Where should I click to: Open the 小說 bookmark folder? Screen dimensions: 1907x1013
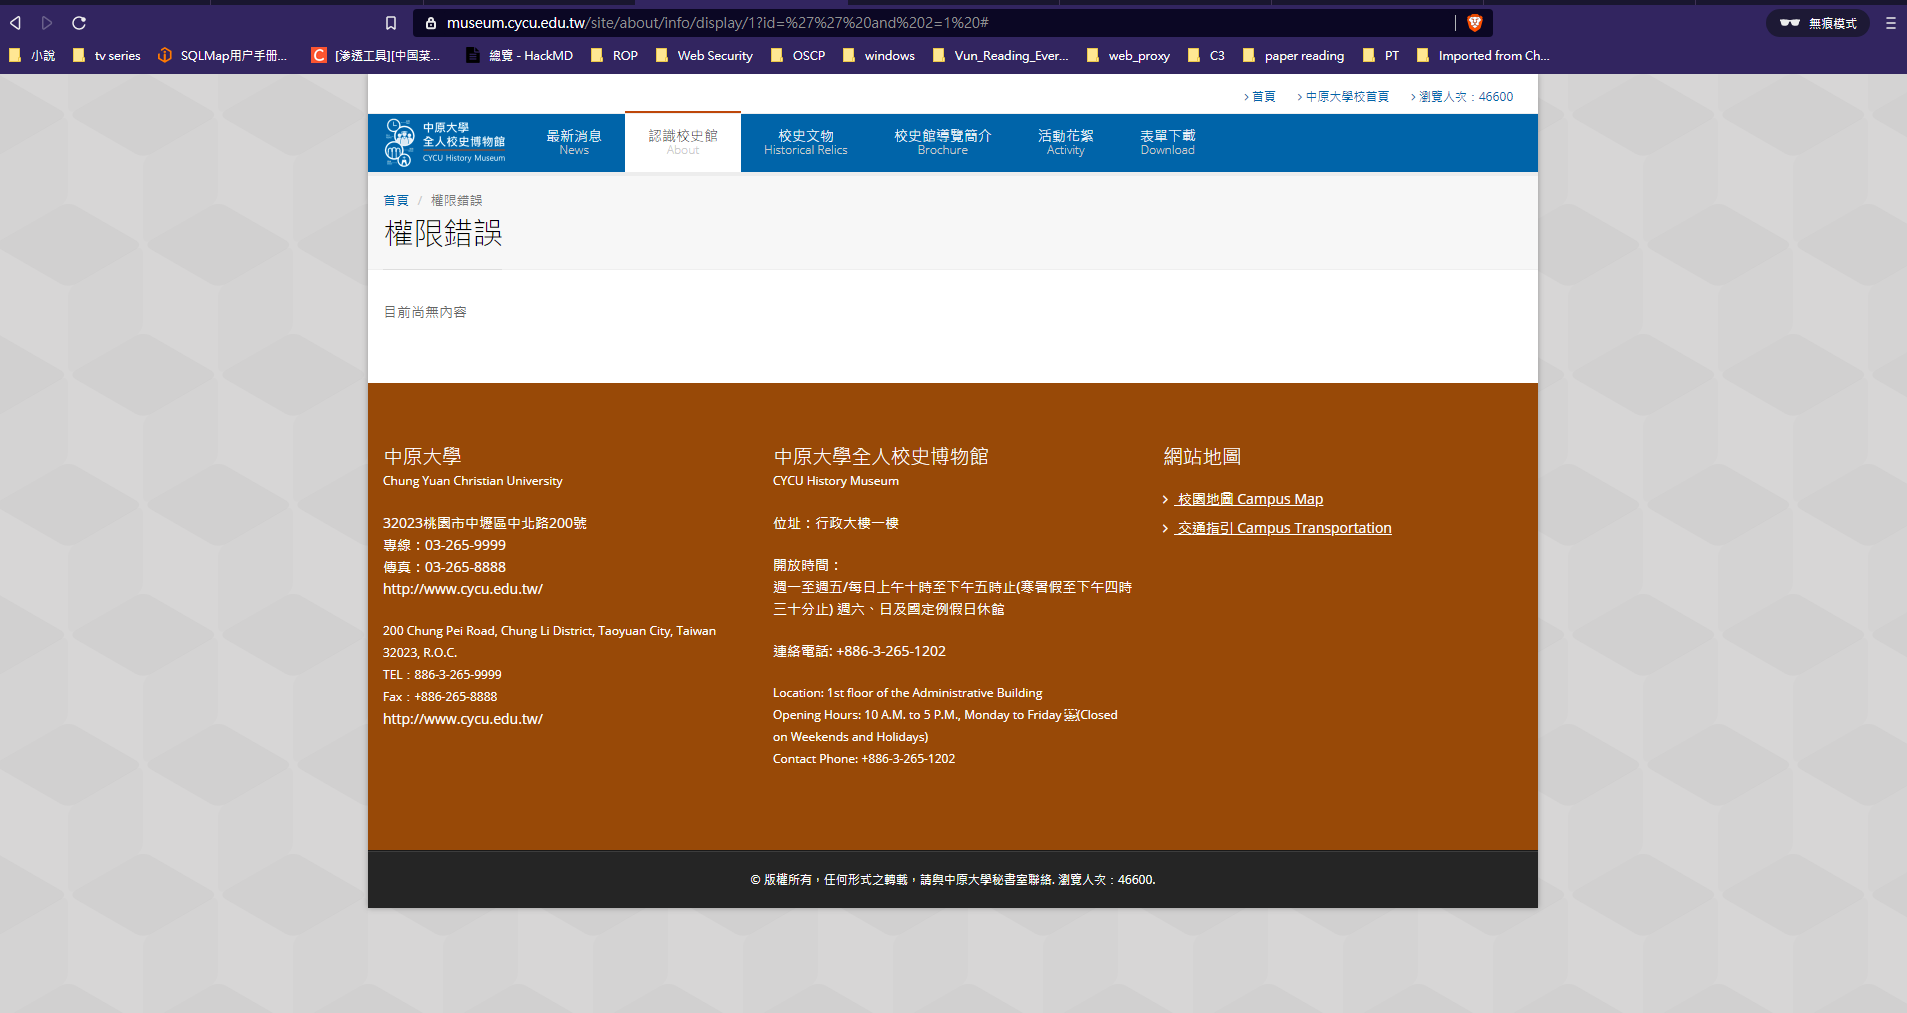pos(32,56)
